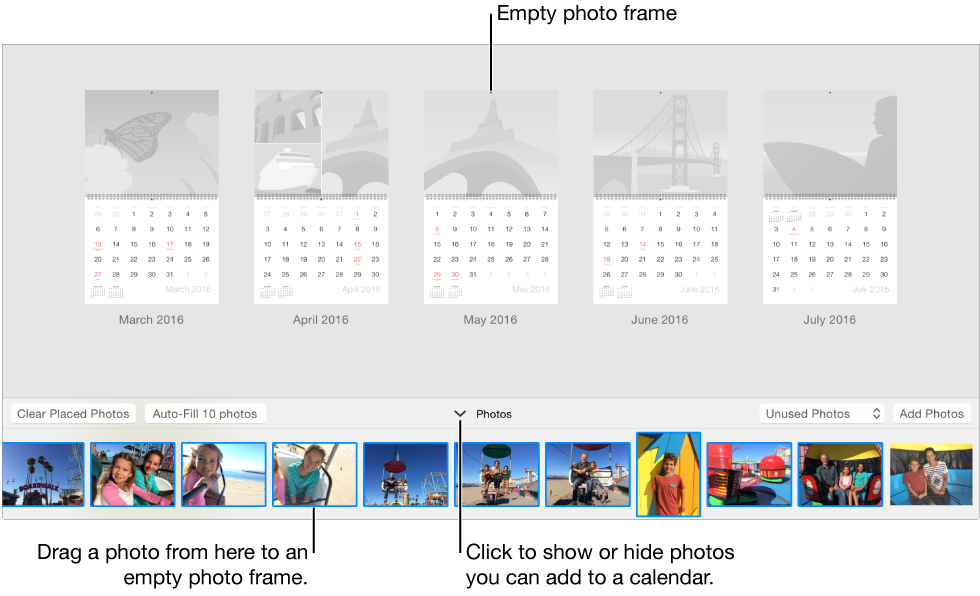Open the mini calendar icon under the July 2016 page
Image resolution: width=980 pixels, height=596 pixels.
click(776, 216)
